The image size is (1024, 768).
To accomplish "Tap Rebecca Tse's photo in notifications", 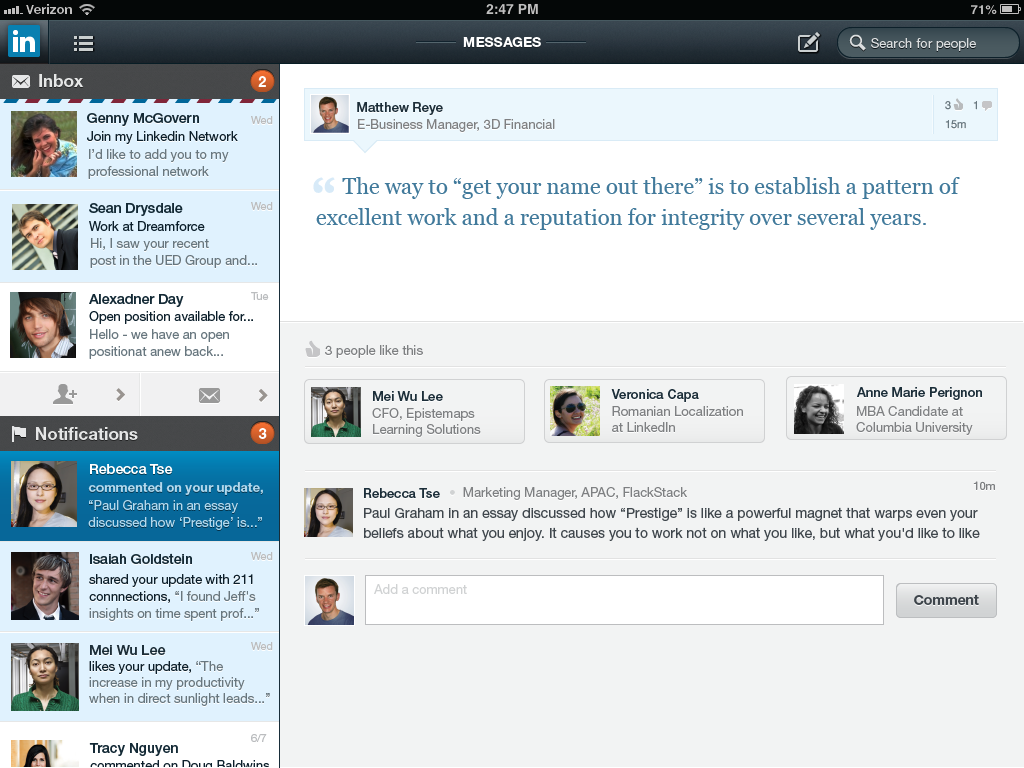I will 44,494.
